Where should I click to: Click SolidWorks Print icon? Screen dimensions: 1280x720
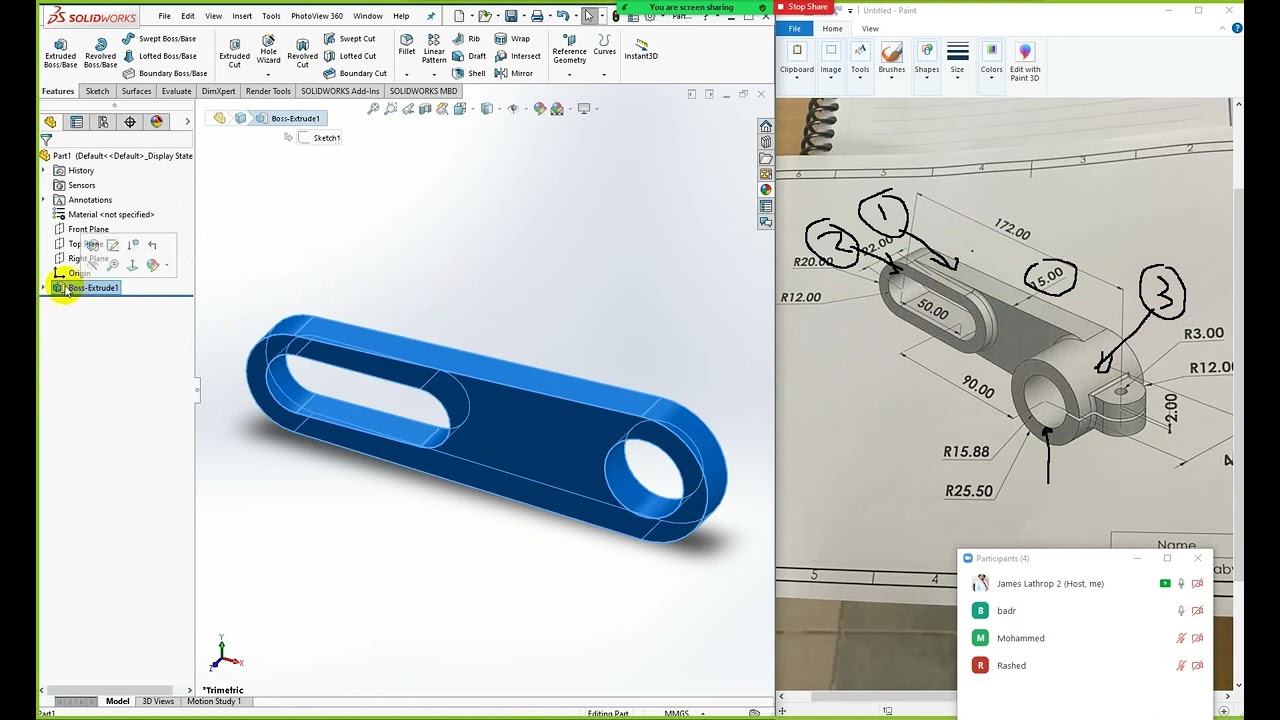point(537,16)
